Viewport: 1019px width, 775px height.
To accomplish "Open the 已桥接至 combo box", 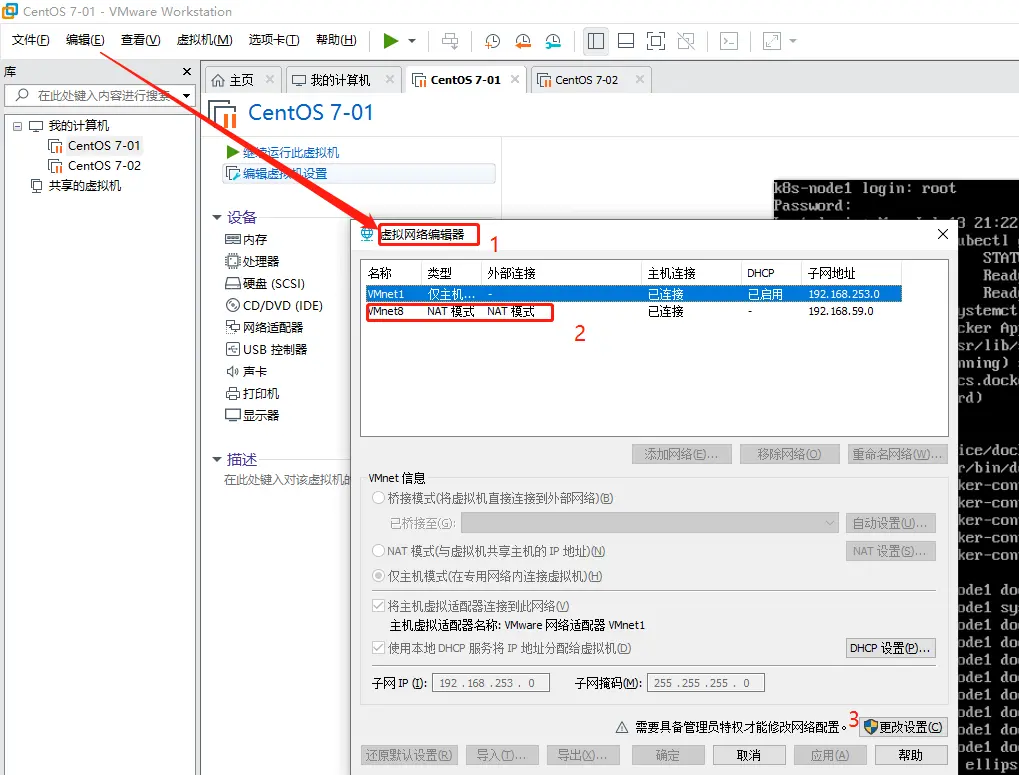I will pyautogui.click(x=649, y=523).
